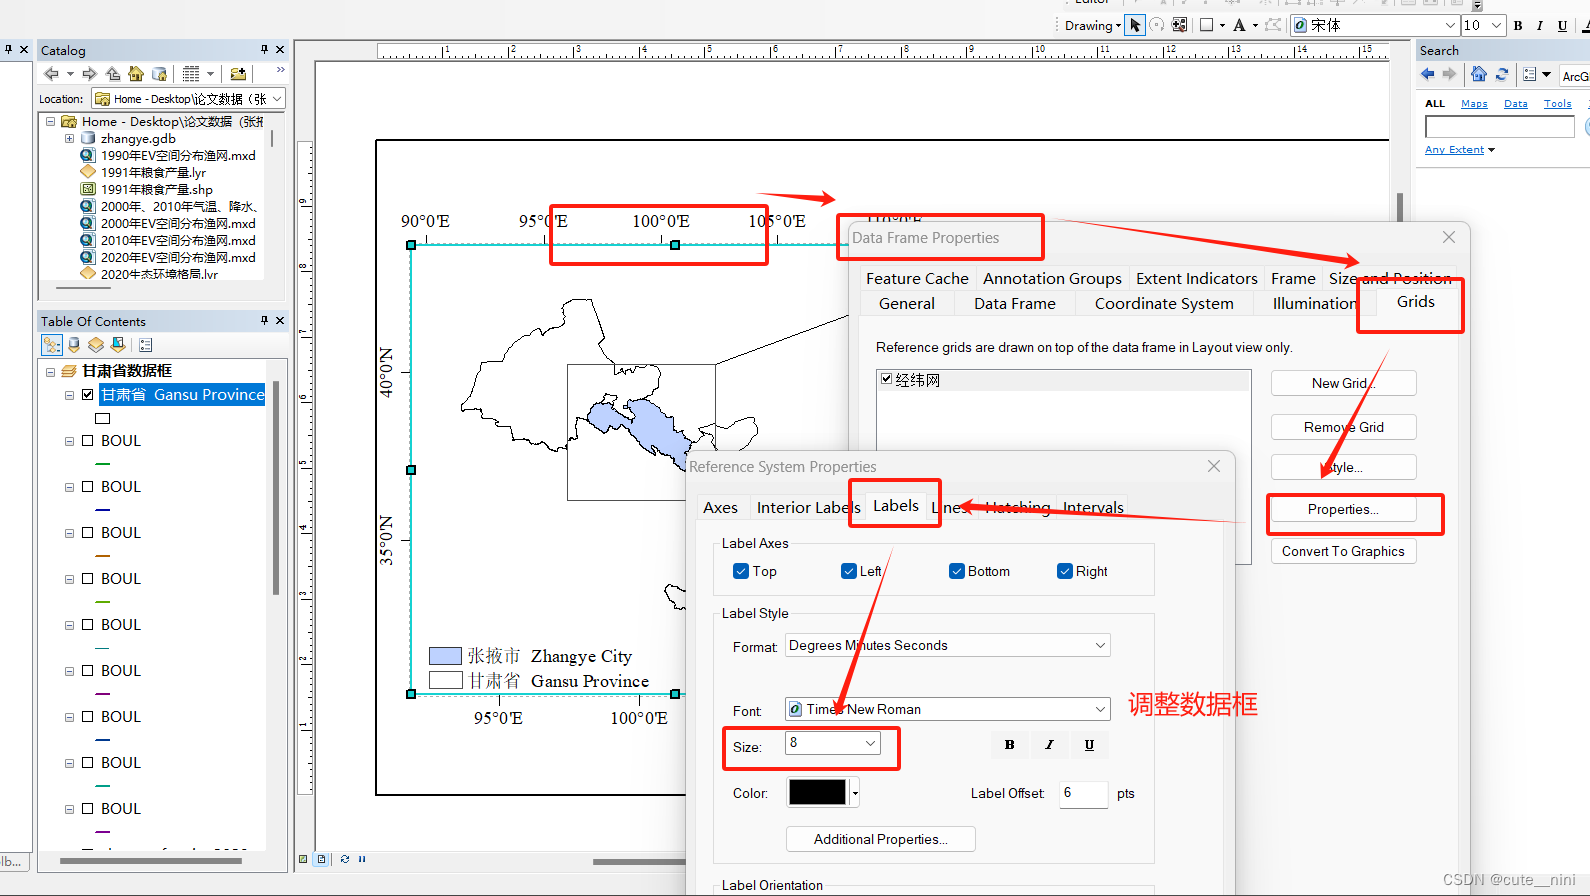1590x896 pixels.
Task: Open Table Of Contents options icon
Action: pos(146,345)
